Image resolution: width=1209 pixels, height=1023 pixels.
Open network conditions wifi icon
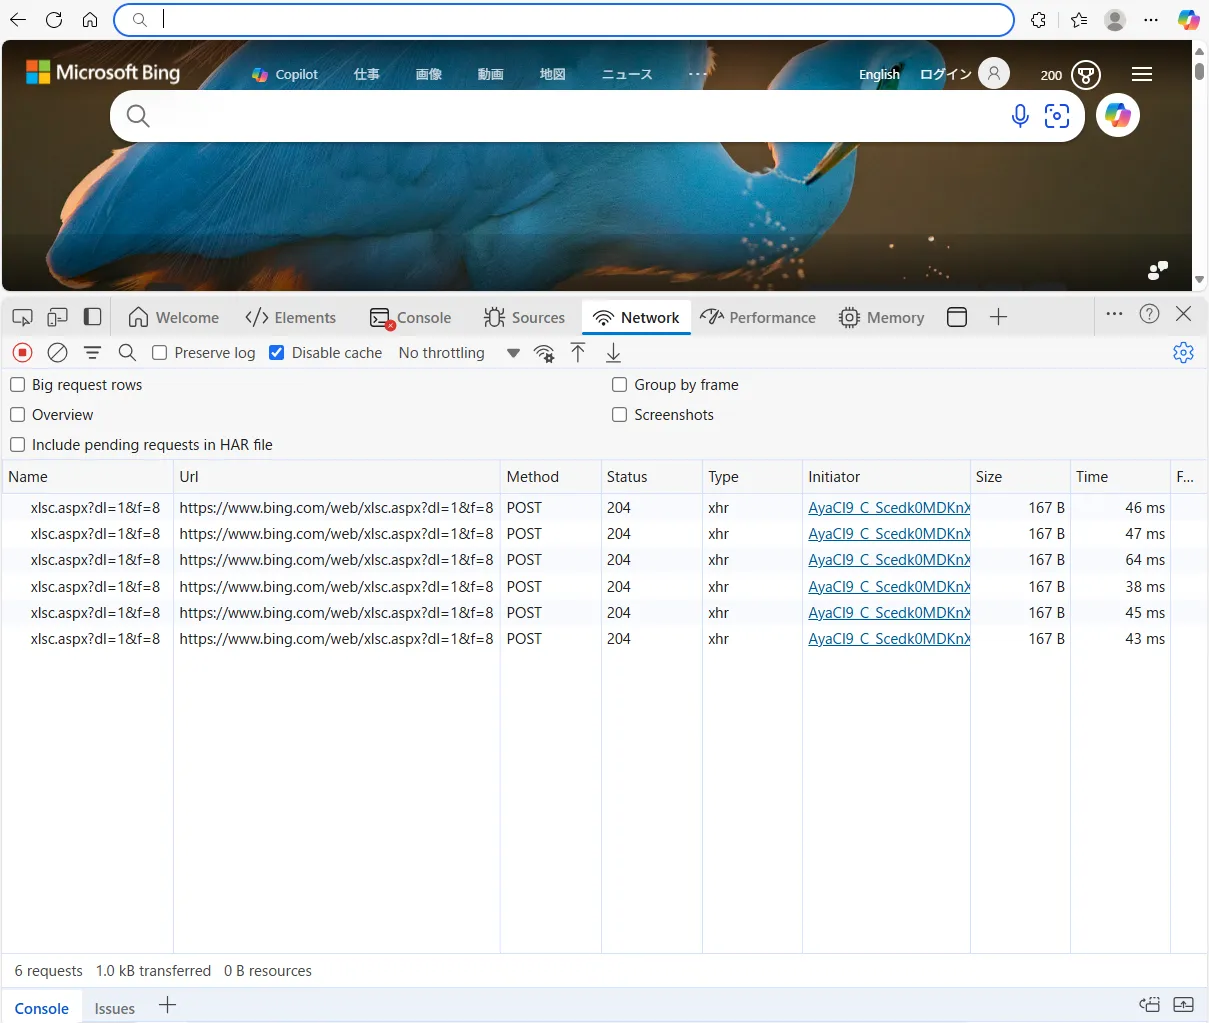coord(544,353)
